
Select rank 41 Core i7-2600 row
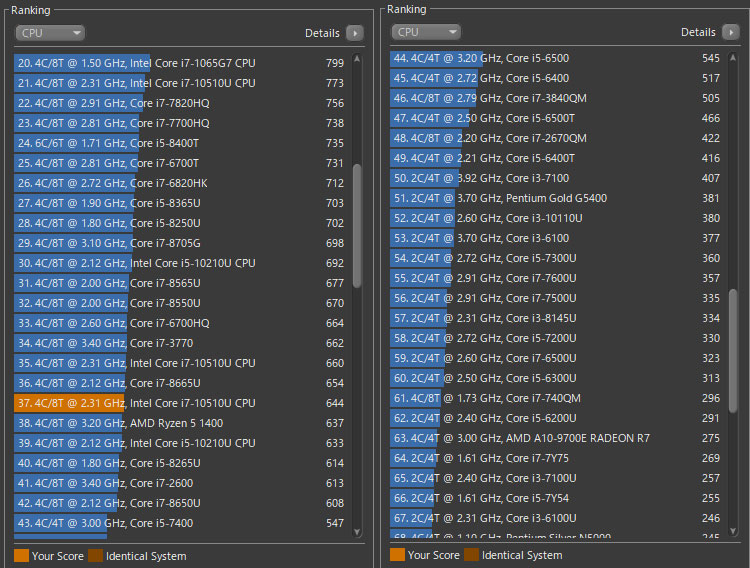point(181,483)
